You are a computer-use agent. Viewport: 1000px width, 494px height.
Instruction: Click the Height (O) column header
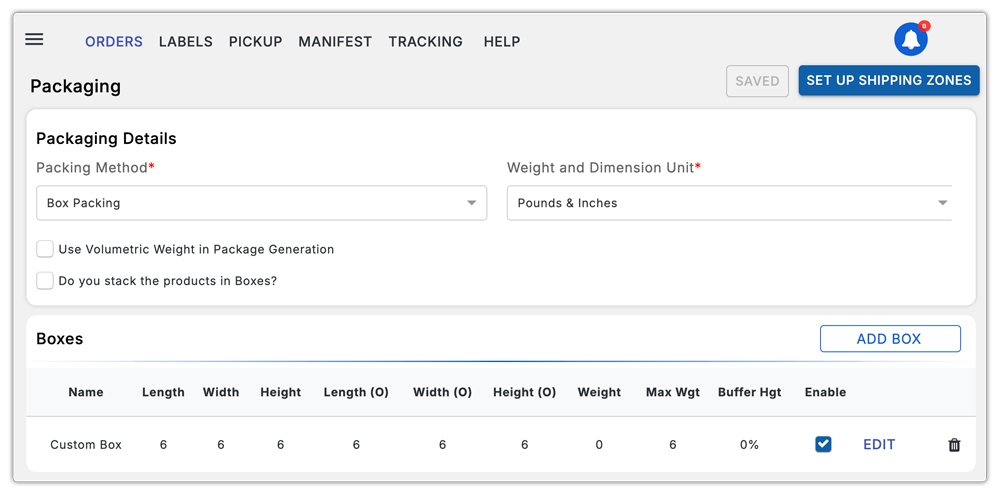(x=524, y=392)
